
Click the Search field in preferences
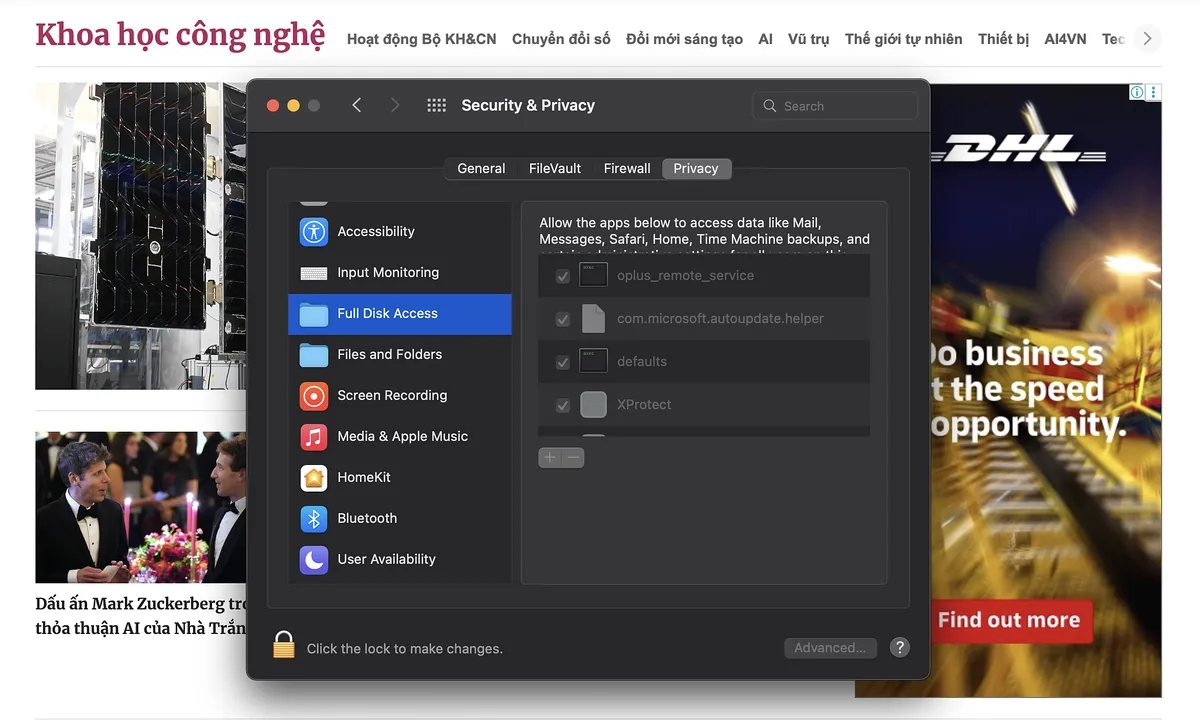pos(835,106)
